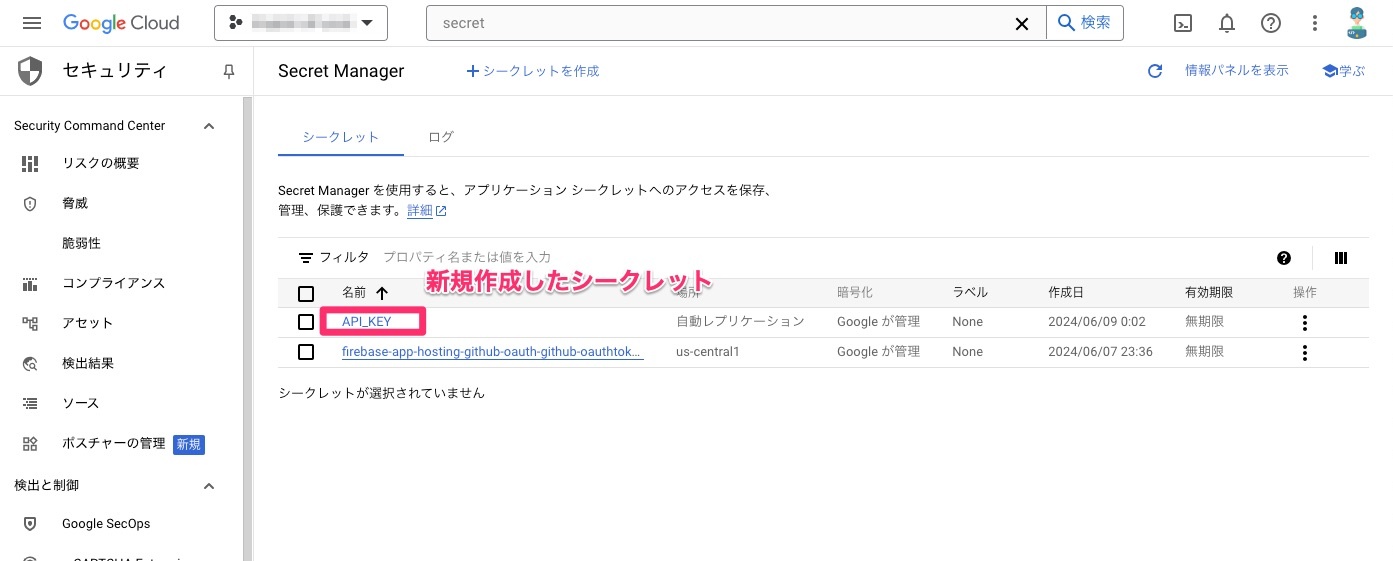The height and width of the screenshot is (561, 1393).
Task: Click the 有効期限 column header
Action: click(x=1209, y=292)
